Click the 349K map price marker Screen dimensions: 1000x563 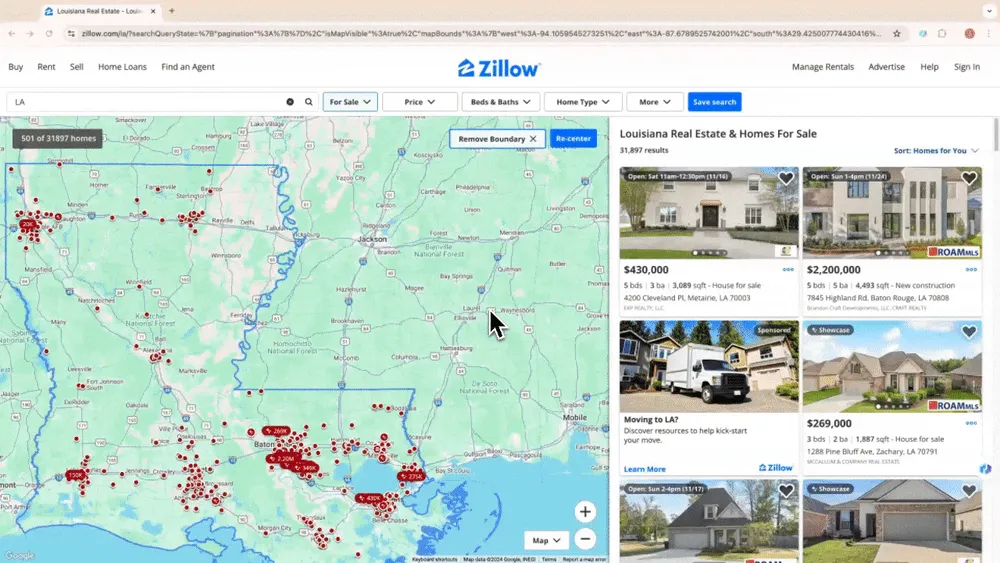[306, 468]
